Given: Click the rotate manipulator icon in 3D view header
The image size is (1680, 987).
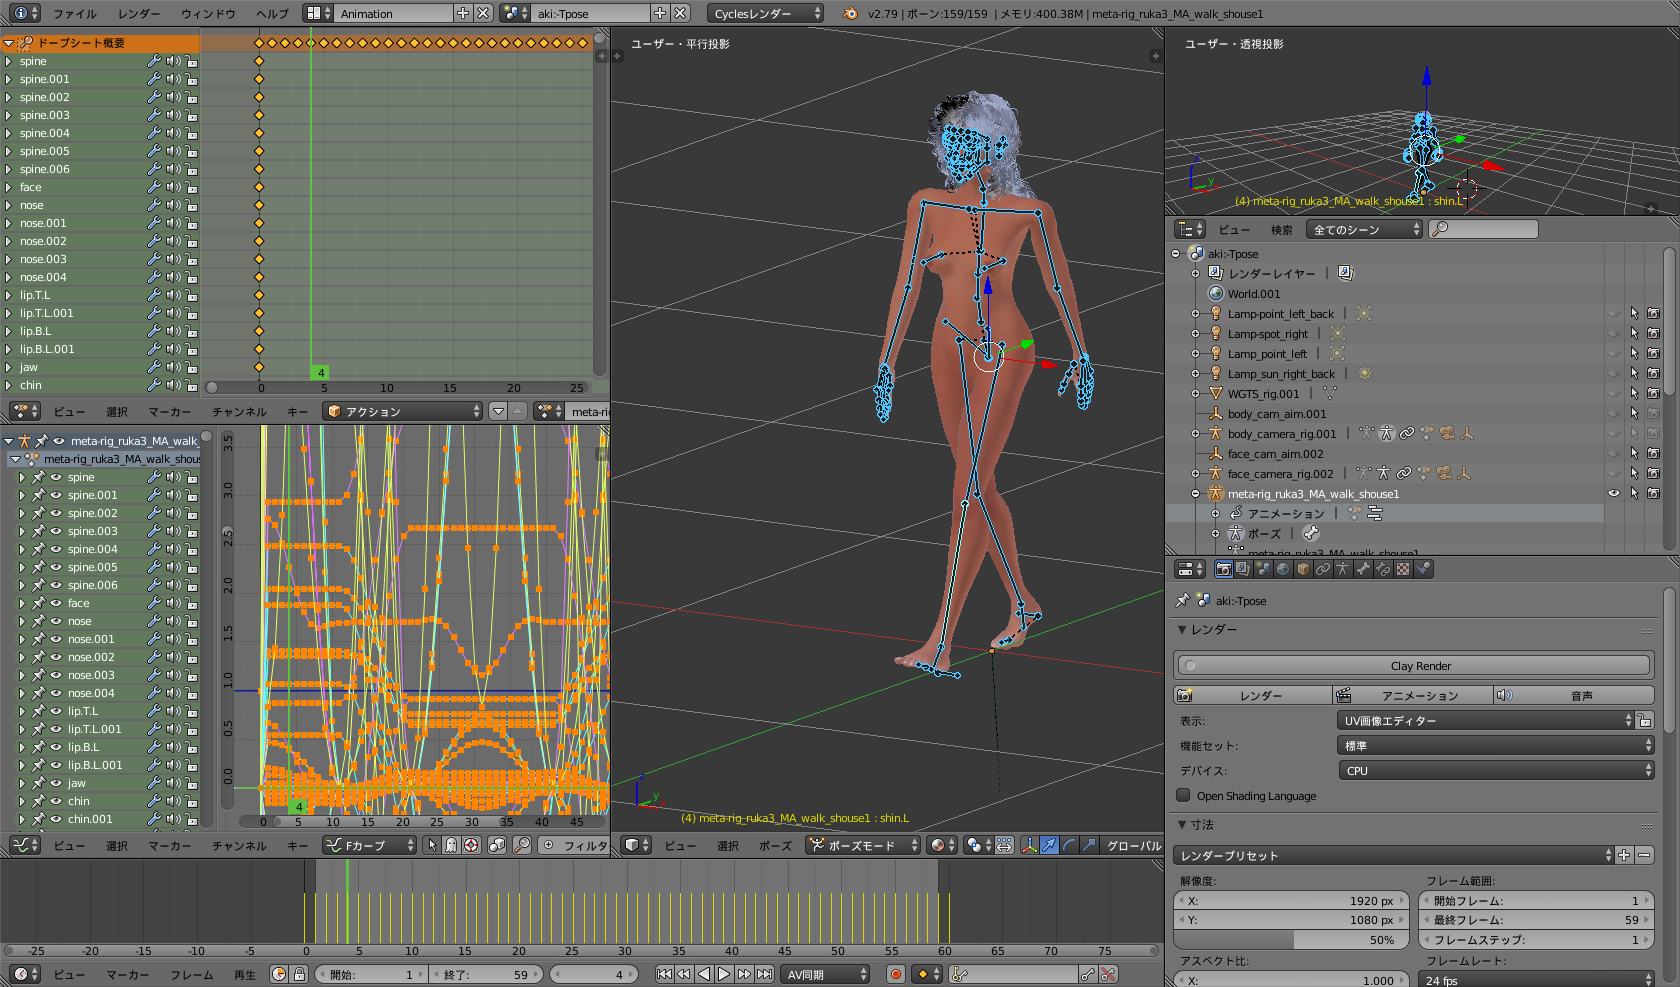Looking at the screenshot, I should [1069, 845].
